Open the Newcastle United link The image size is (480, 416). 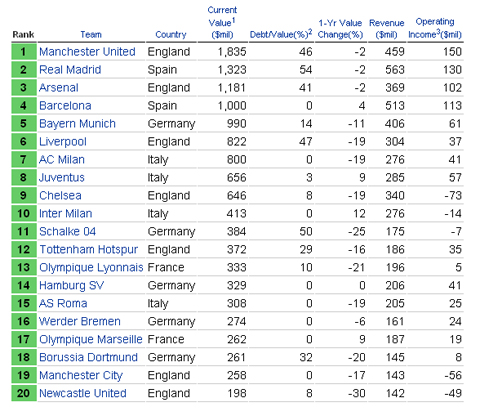pyautogui.click(x=83, y=393)
